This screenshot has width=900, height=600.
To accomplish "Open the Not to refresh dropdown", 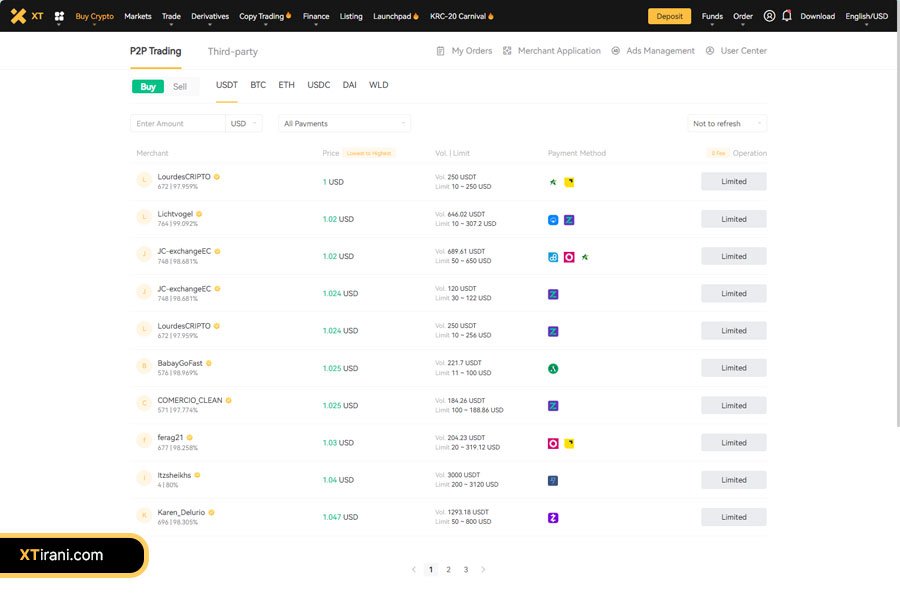I will click(x=727, y=124).
